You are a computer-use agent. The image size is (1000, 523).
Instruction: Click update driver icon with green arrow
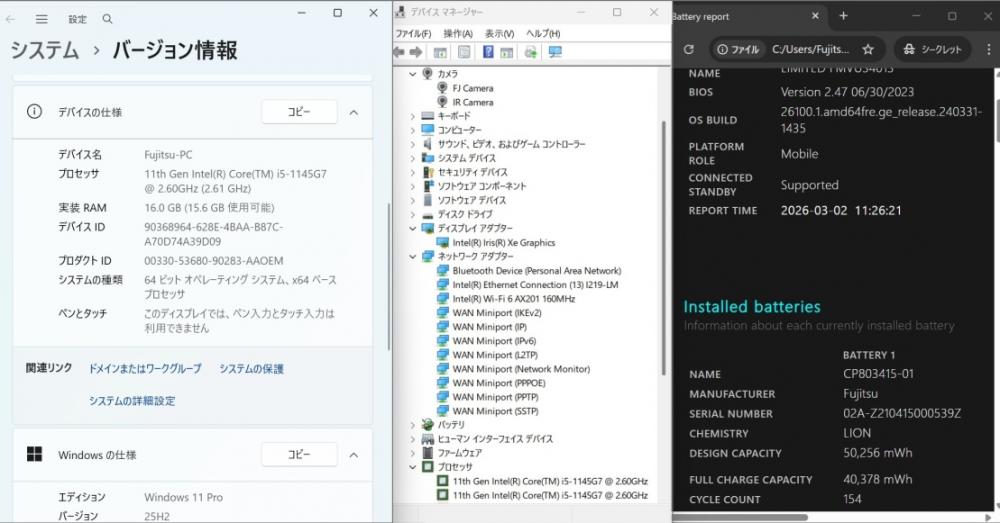point(531,52)
